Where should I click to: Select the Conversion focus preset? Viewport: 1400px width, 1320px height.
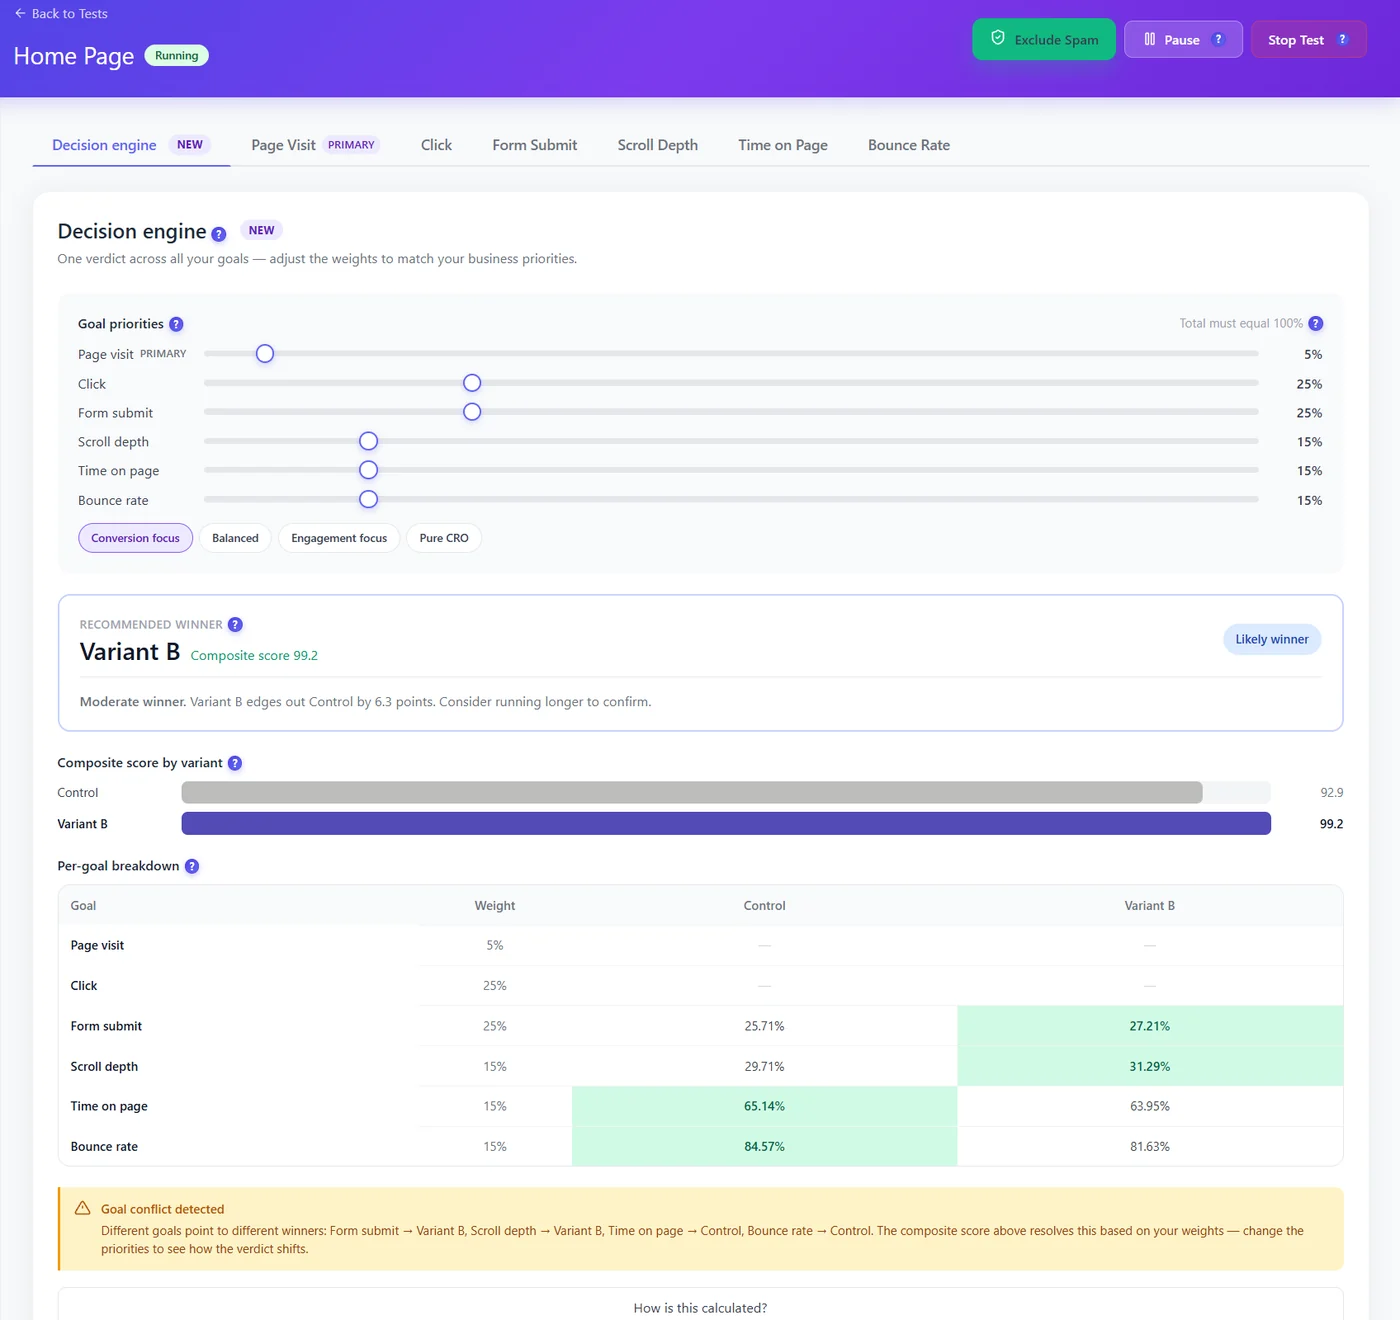pos(135,538)
